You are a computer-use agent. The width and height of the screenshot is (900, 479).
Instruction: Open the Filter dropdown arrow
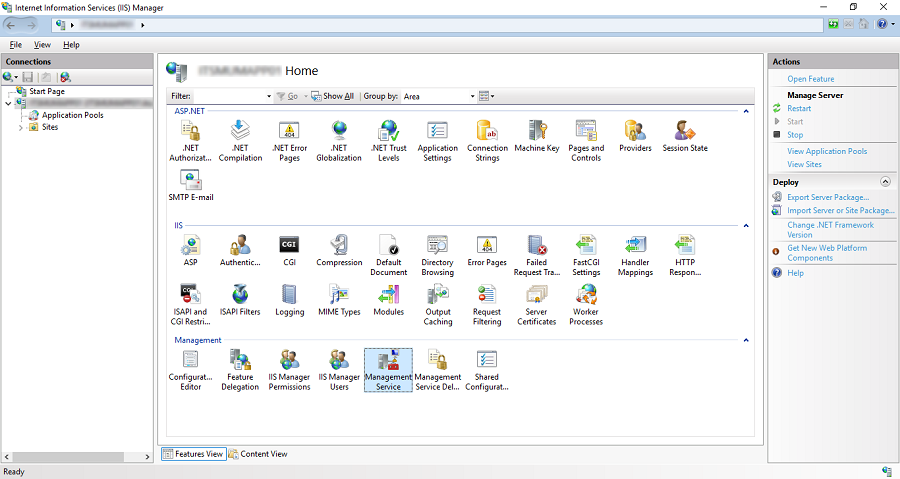pyautogui.click(x=269, y=96)
